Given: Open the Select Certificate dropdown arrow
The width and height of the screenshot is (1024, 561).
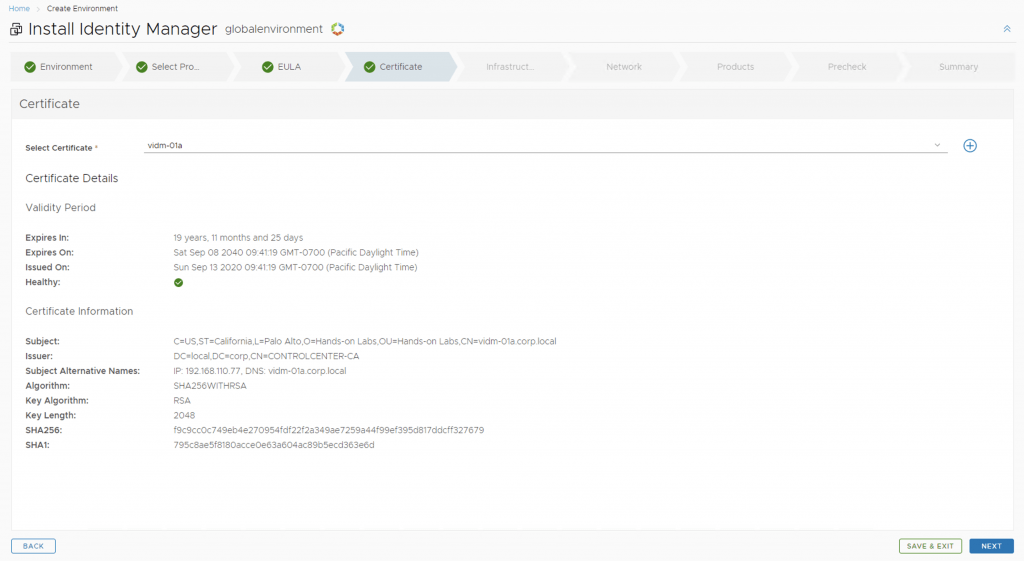Looking at the screenshot, I should point(937,145).
